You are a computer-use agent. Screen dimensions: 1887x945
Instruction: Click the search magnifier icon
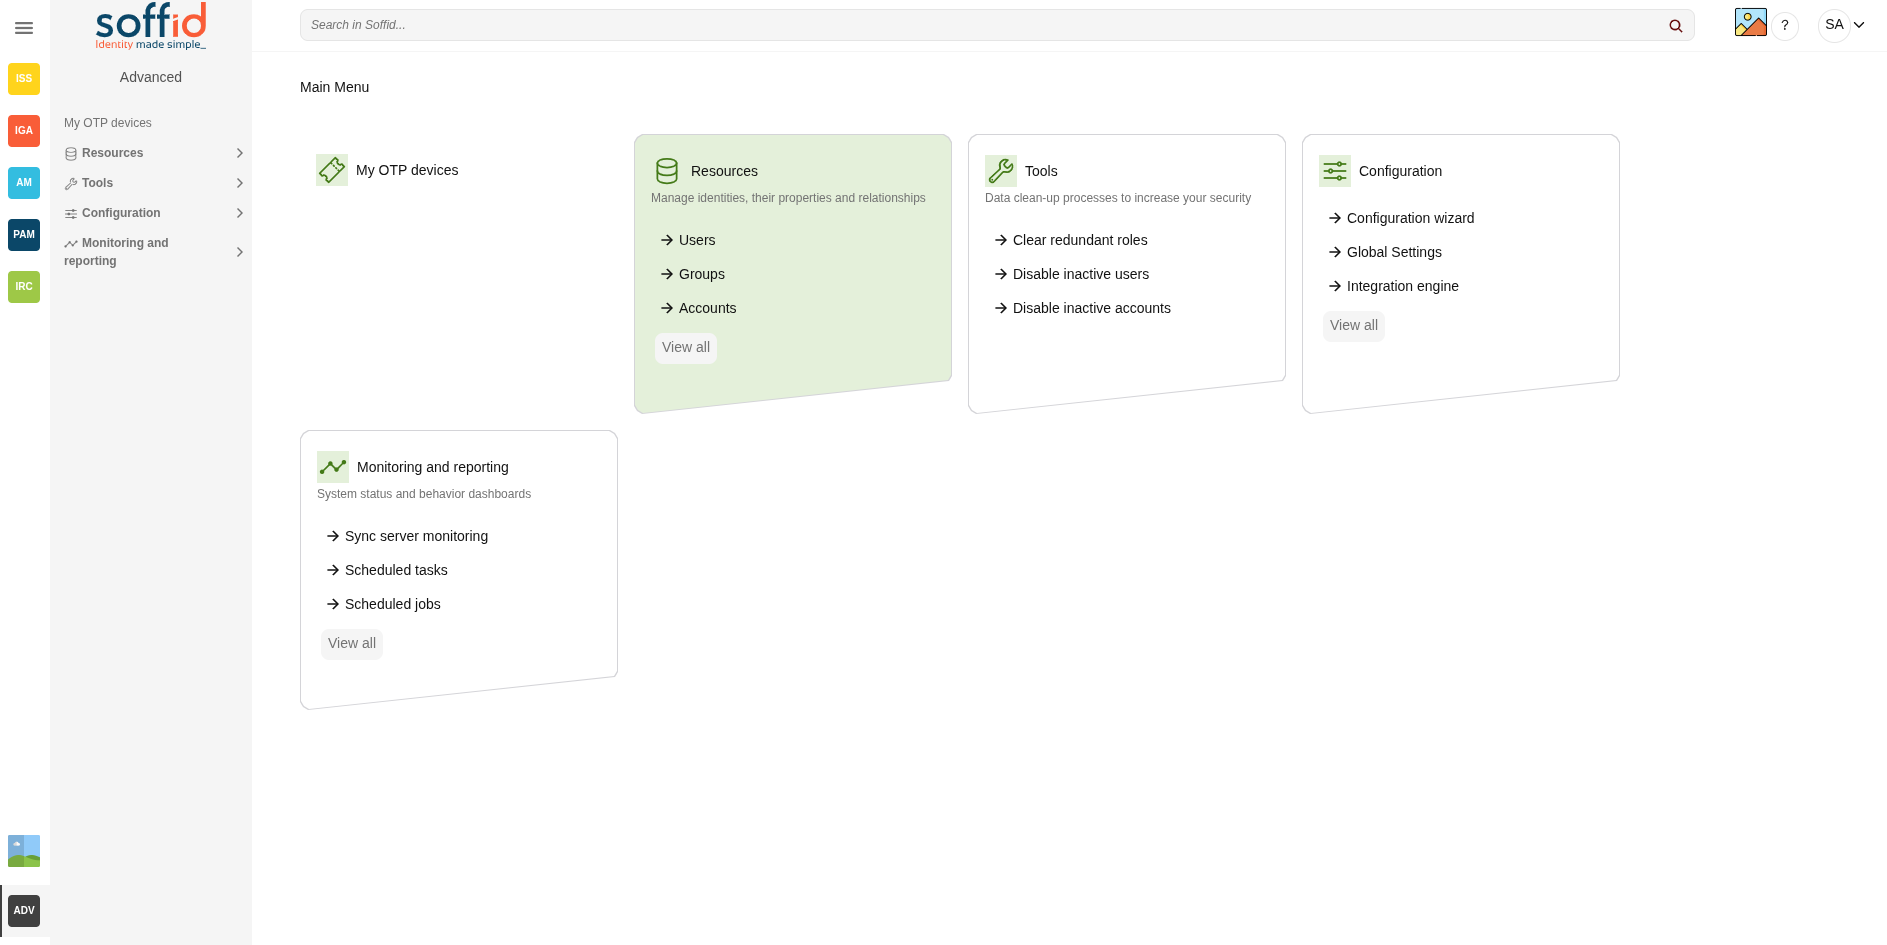pyautogui.click(x=1675, y=26)
